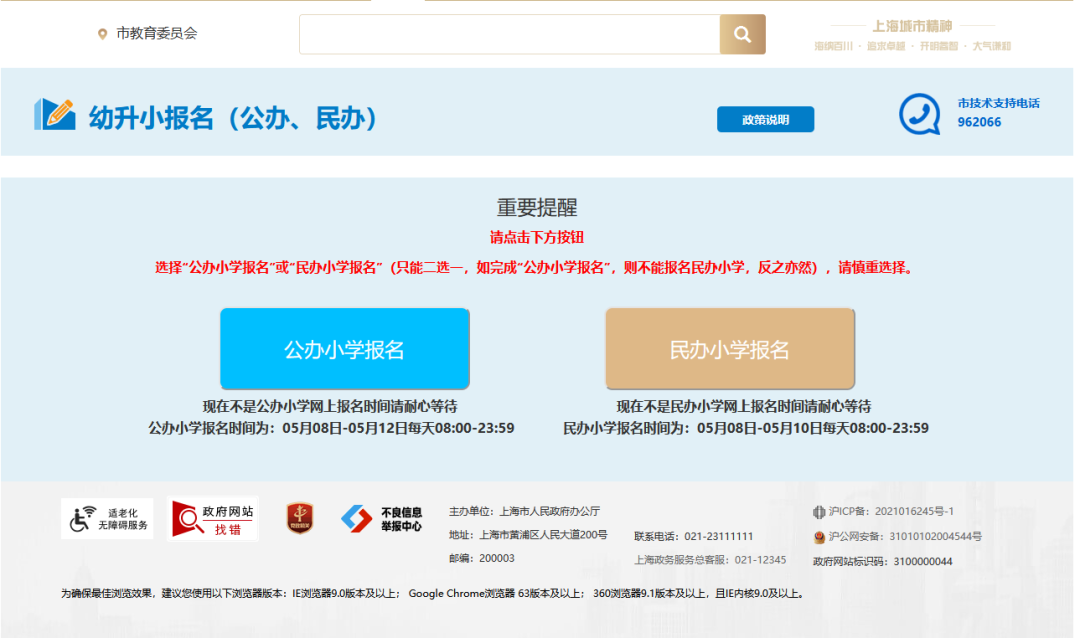
Task: Click the red shield 党政机关 emblem
Action: coord(300,518)
